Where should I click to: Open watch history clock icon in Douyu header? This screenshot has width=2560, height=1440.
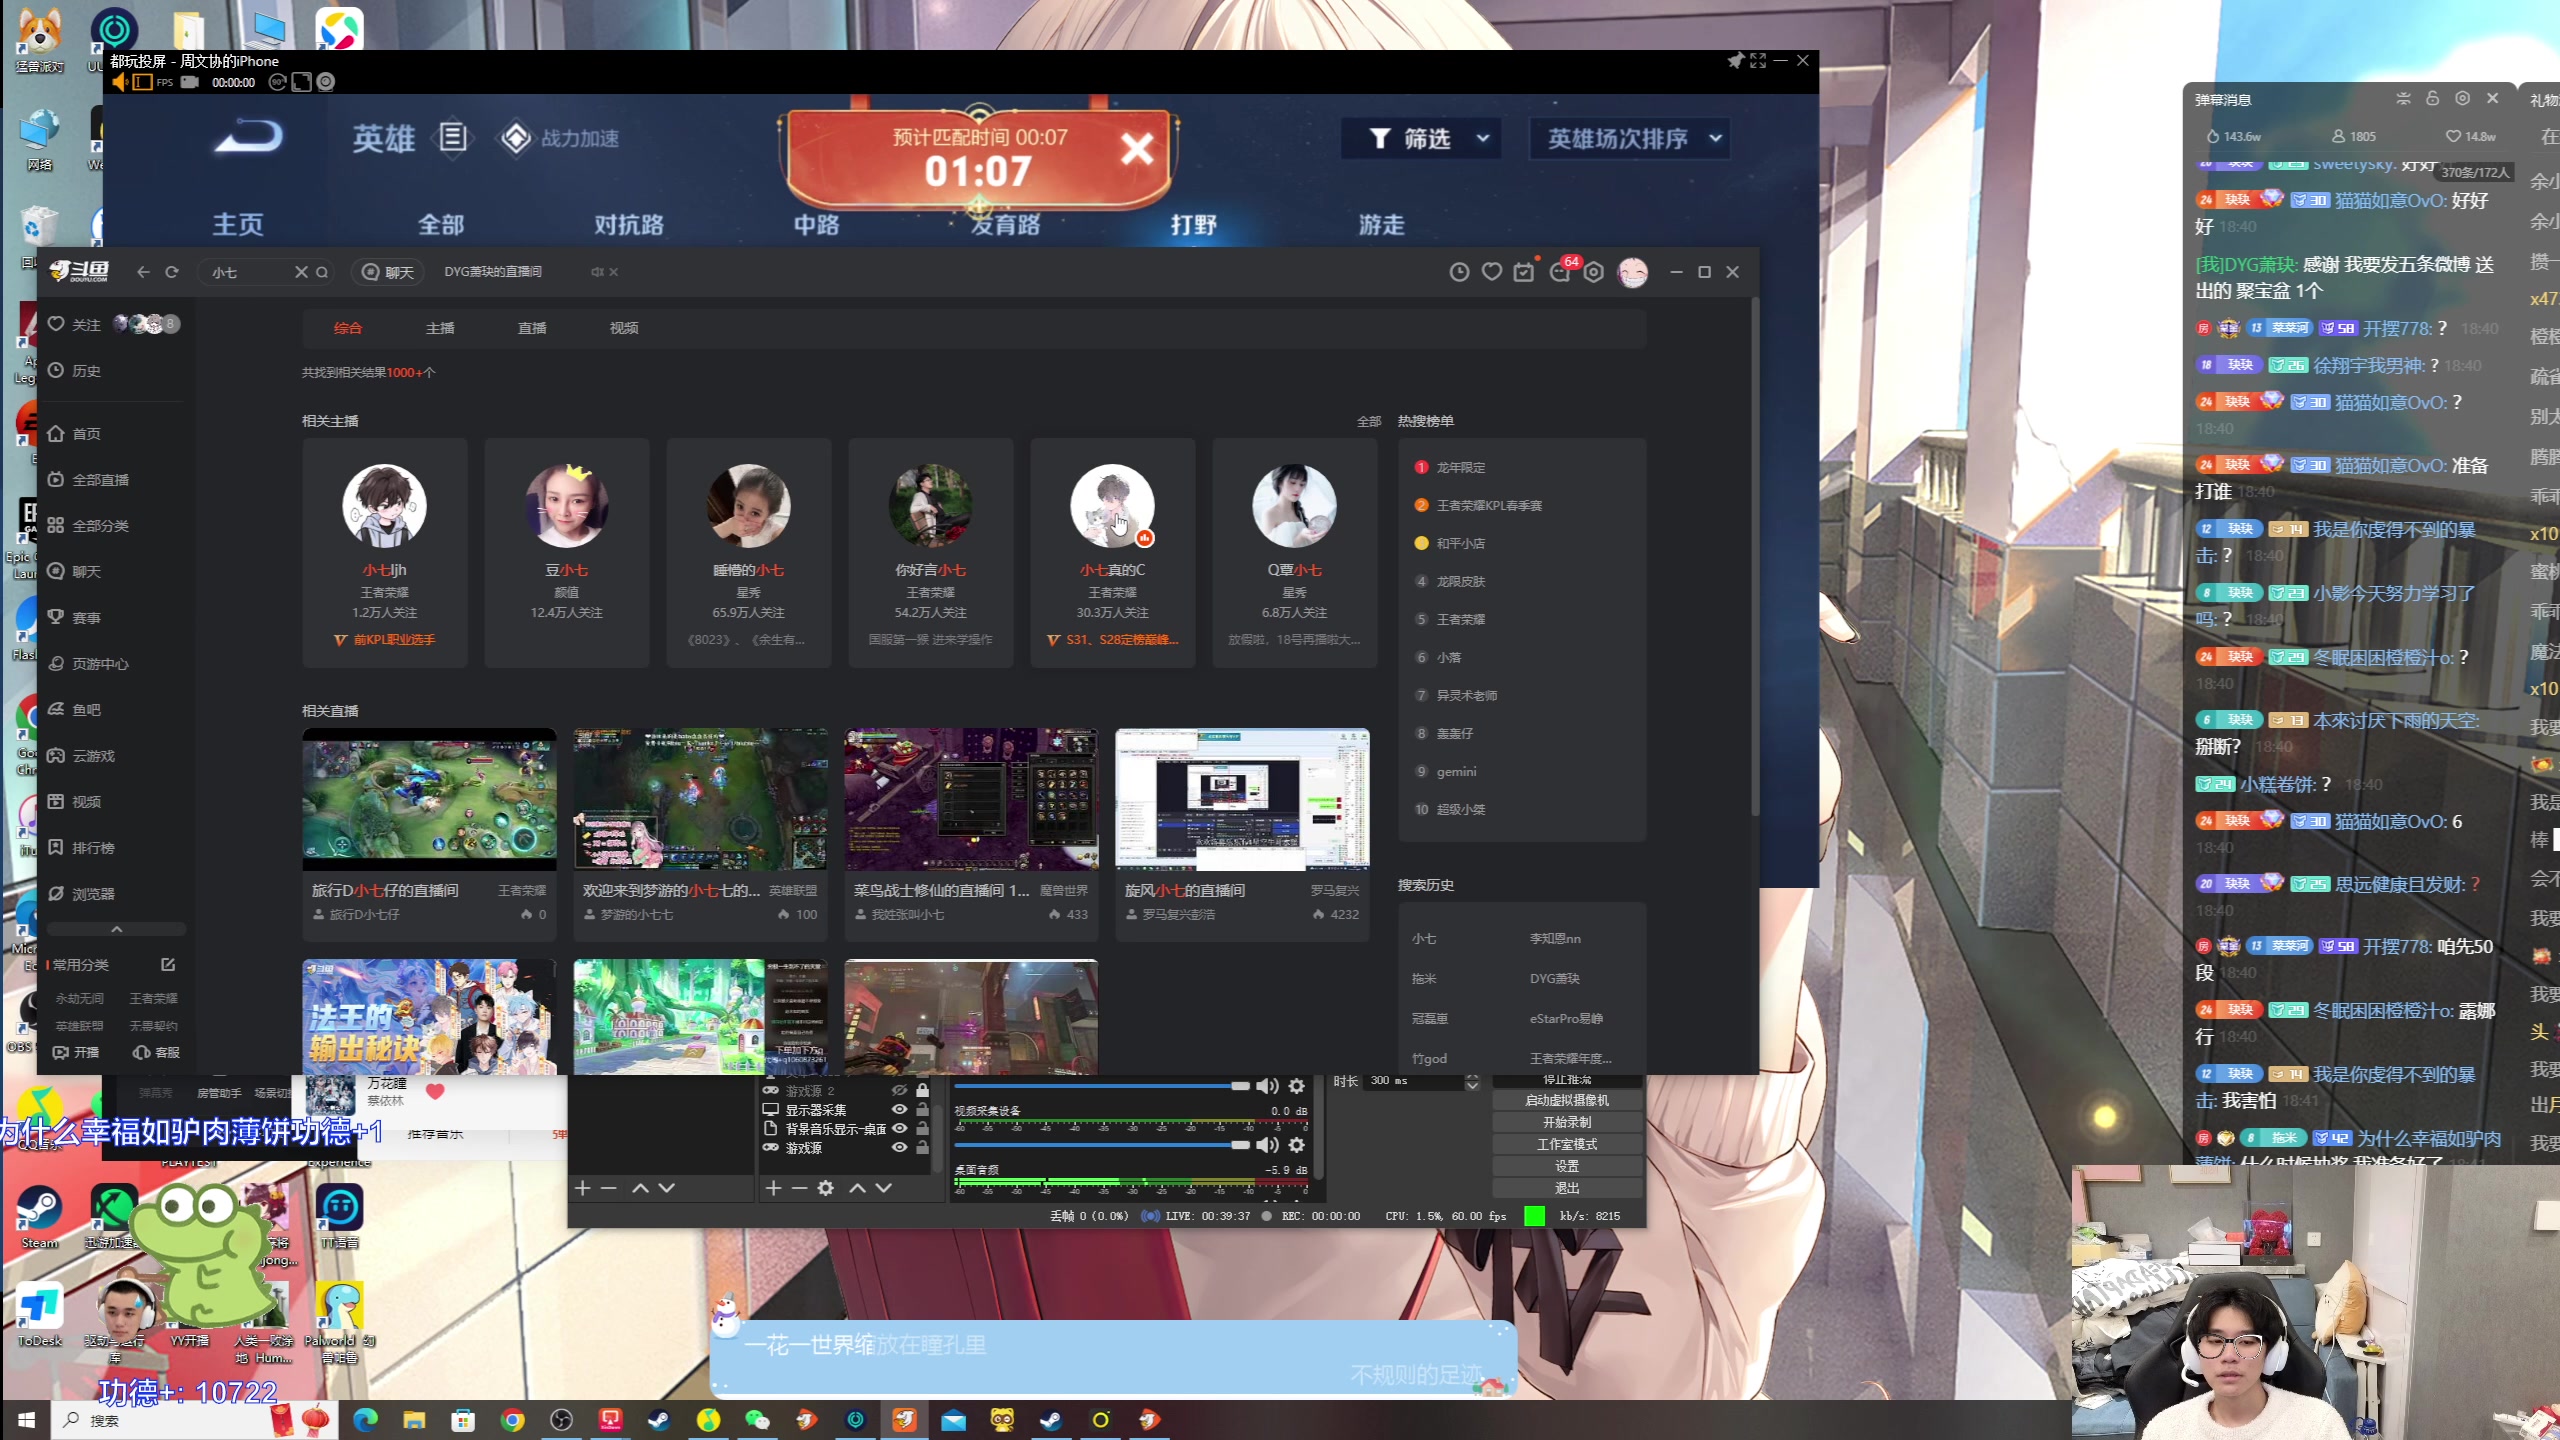(x=1459, y=272)
